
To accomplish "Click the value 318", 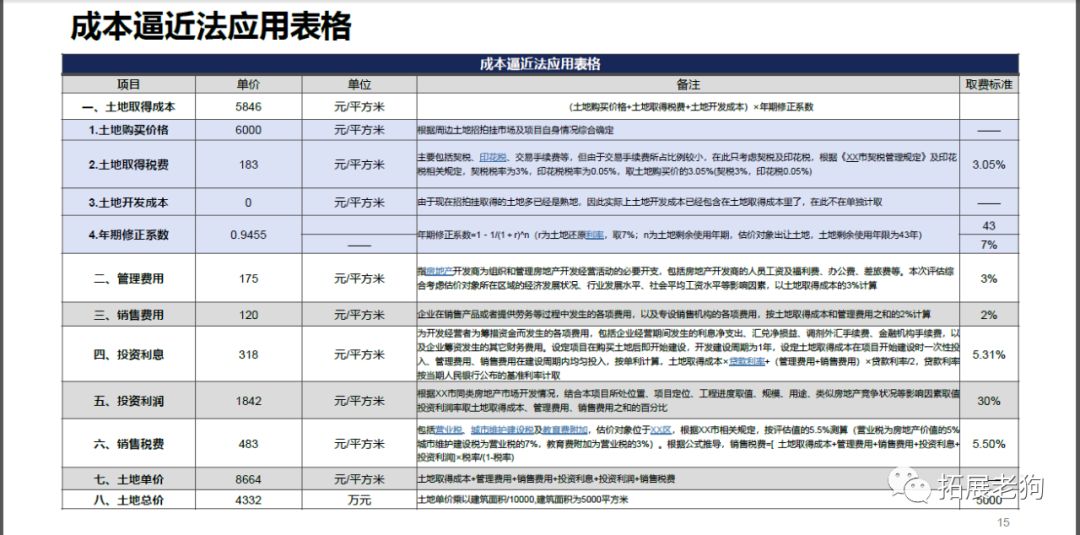I will 249,355.
